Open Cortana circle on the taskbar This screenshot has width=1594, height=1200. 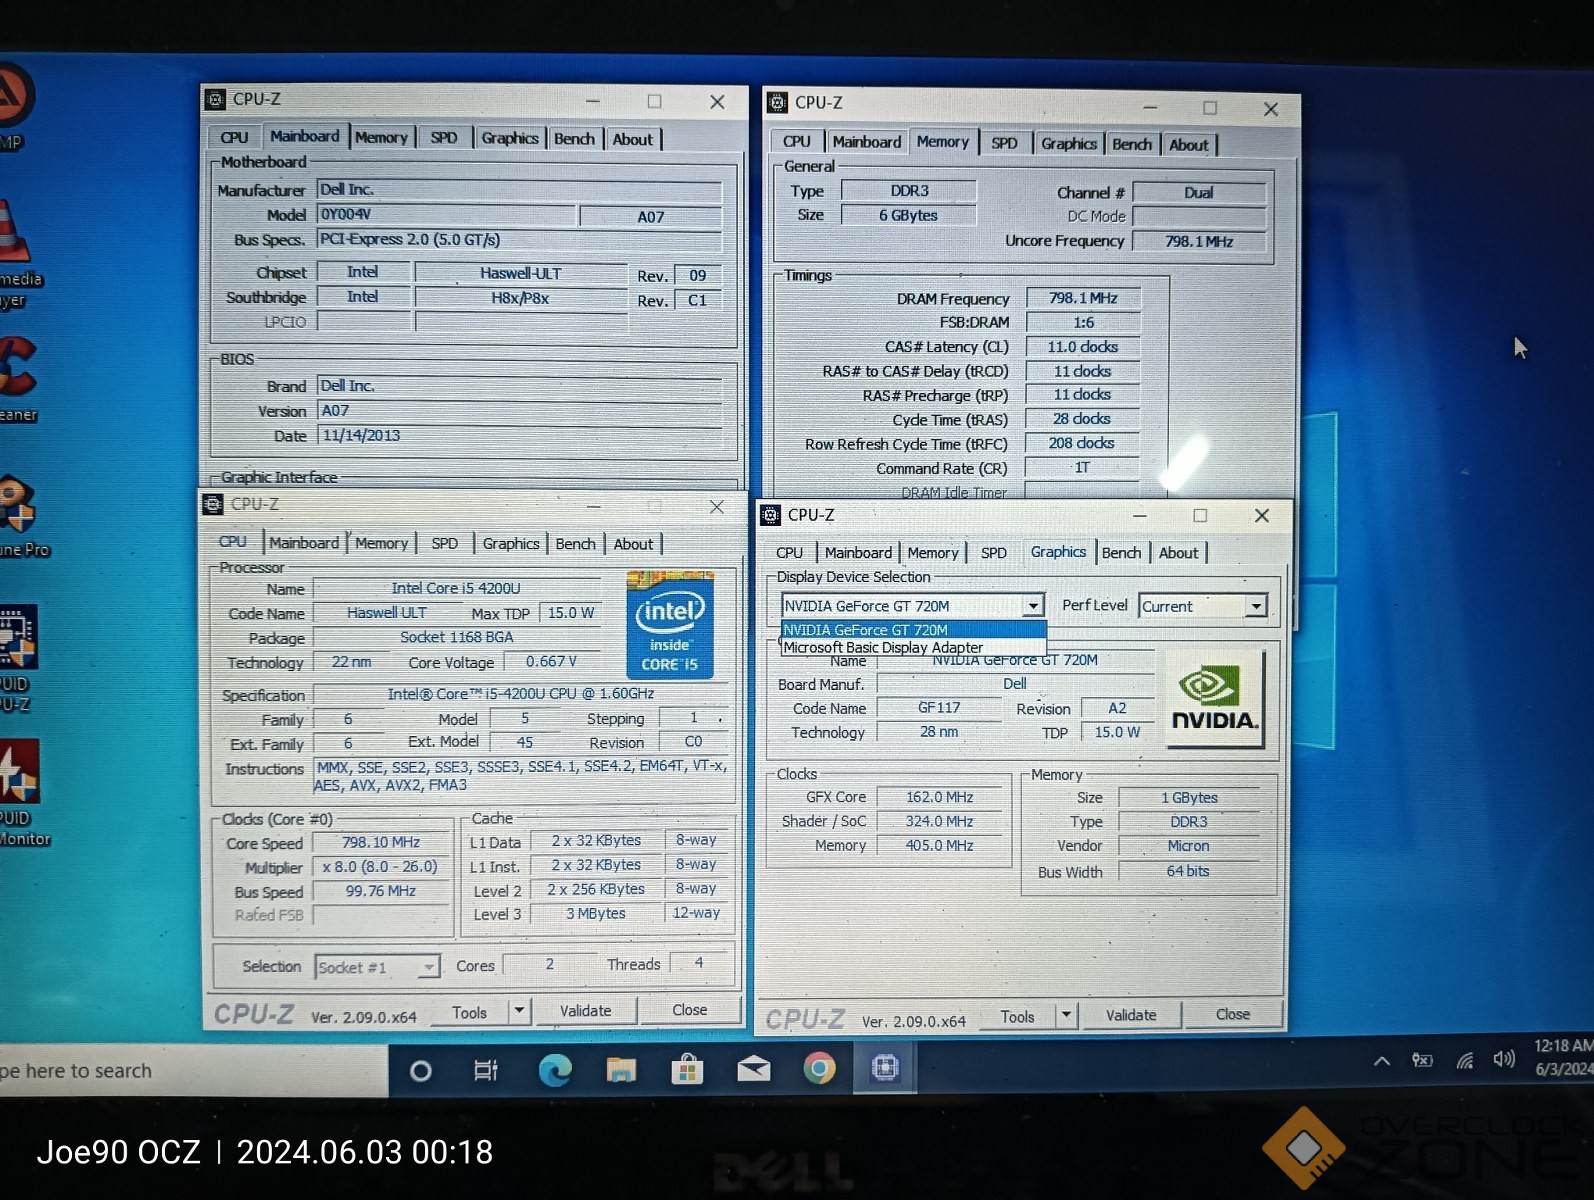[421, 1071]
